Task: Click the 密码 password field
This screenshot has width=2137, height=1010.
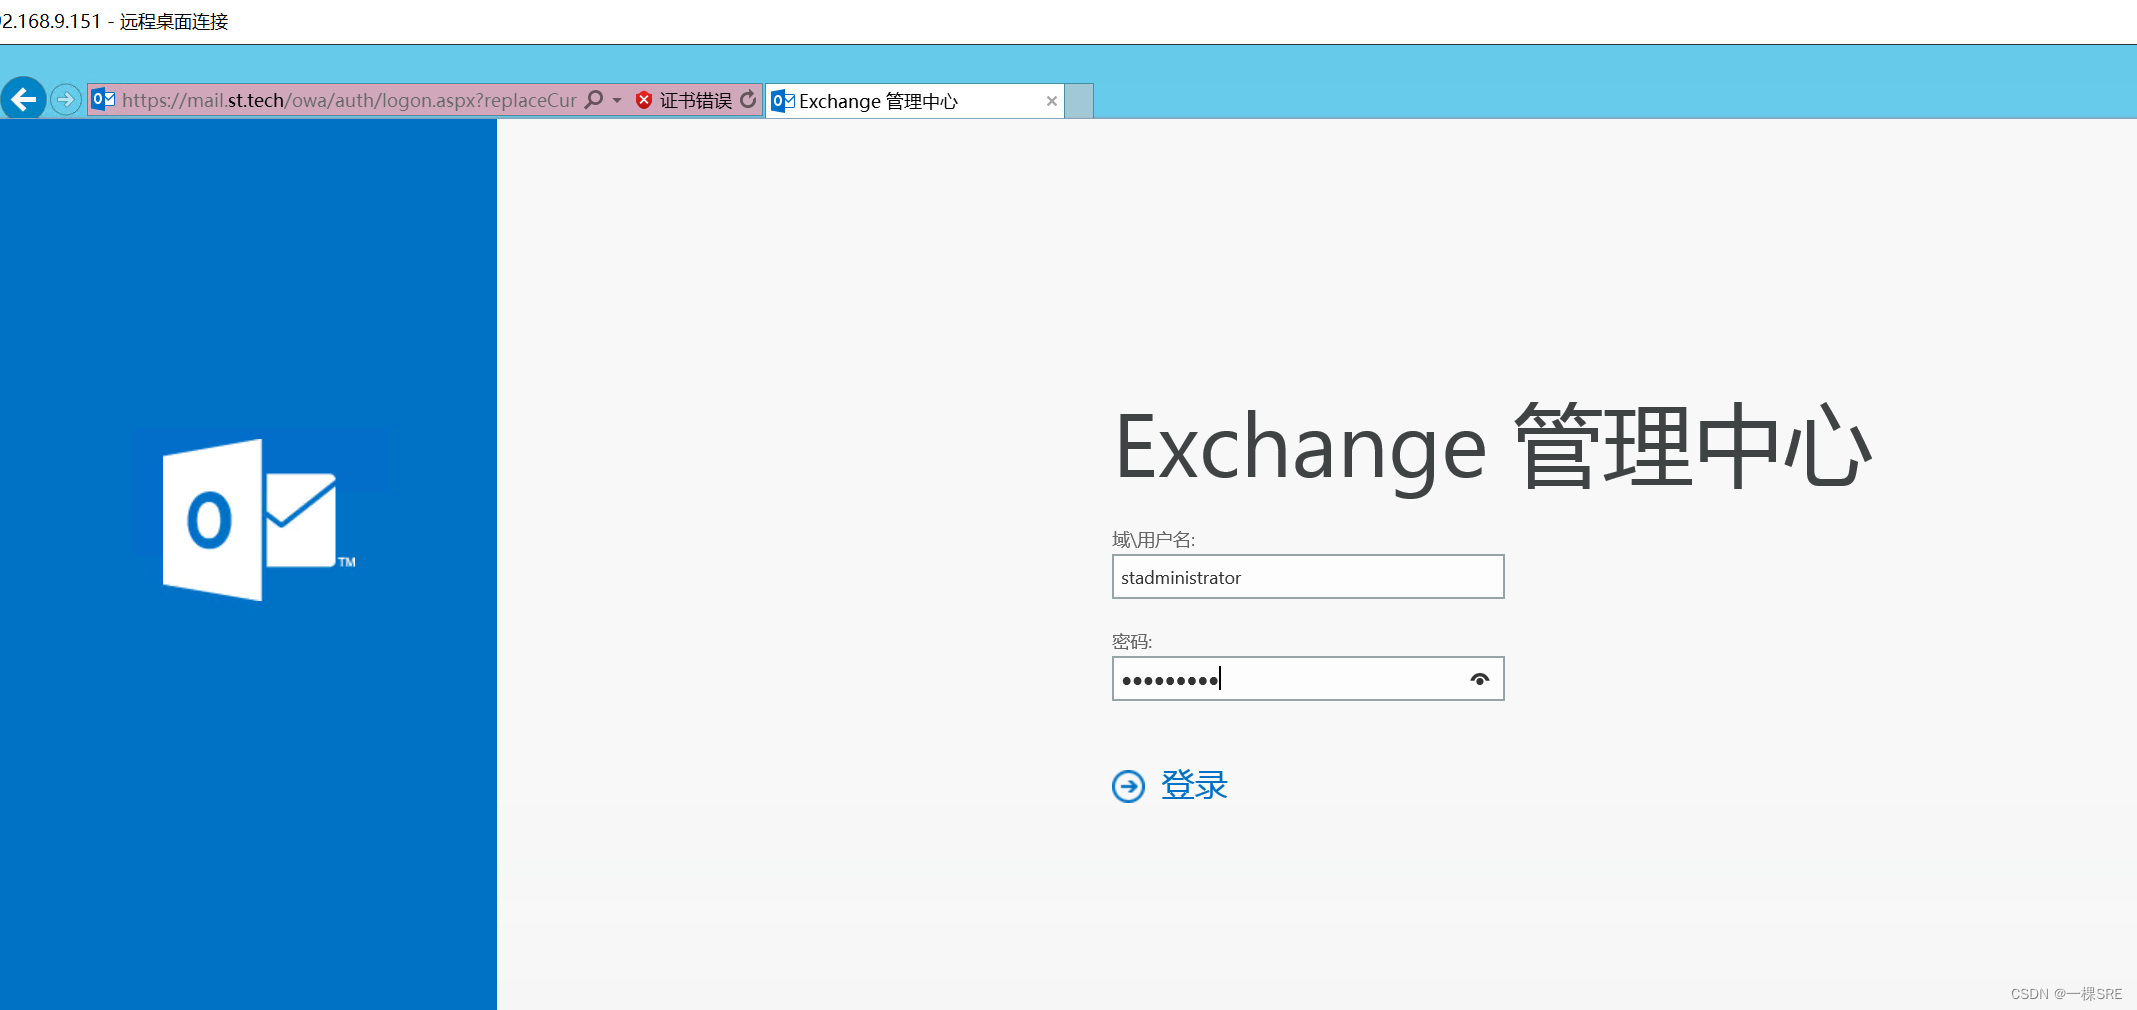Action: [x=1308, y=679]
